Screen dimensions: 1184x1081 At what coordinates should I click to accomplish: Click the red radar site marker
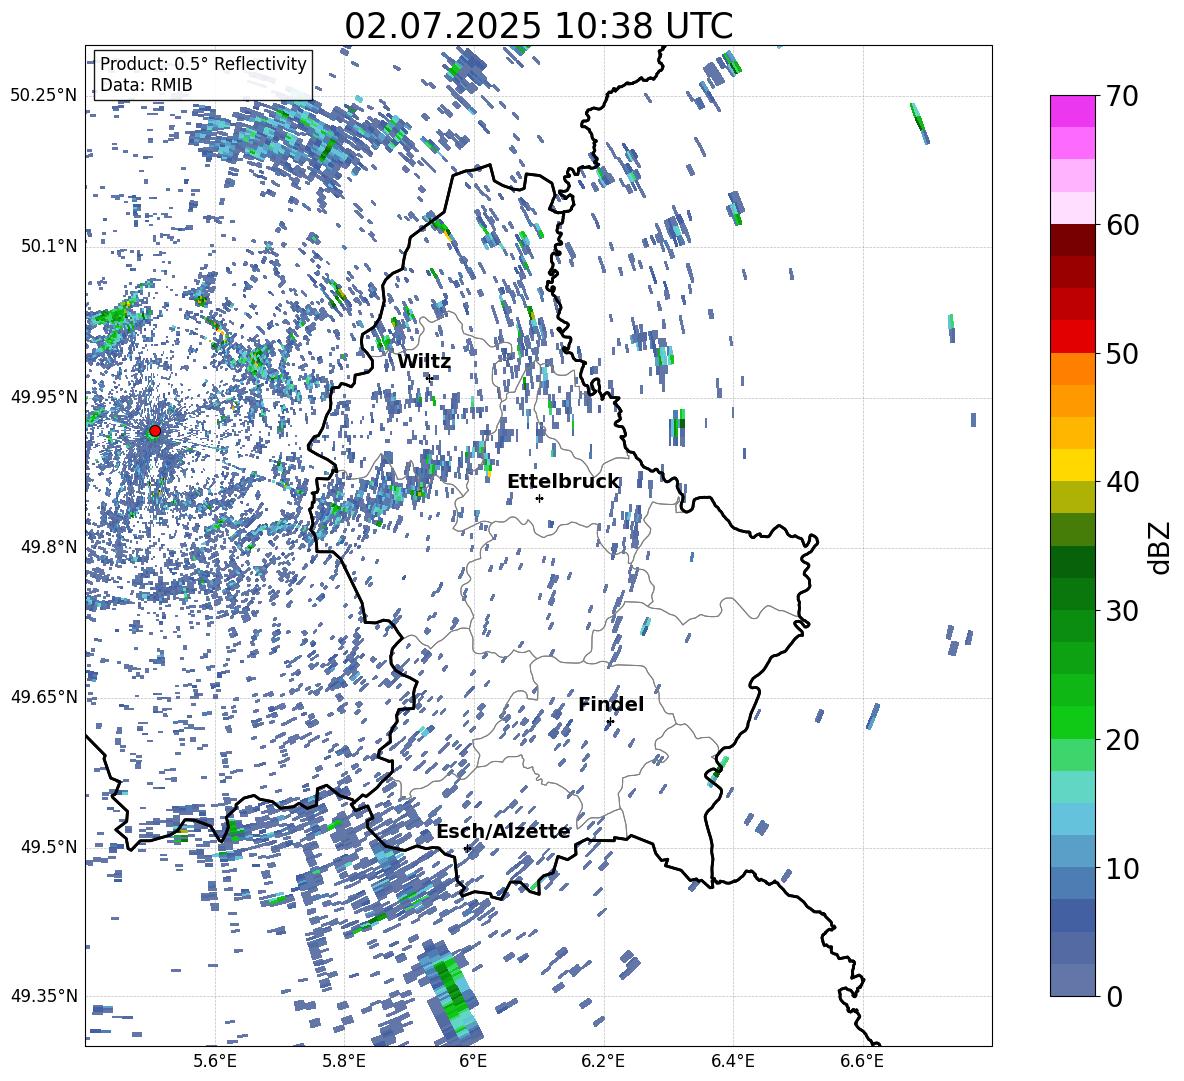point(155,431)
